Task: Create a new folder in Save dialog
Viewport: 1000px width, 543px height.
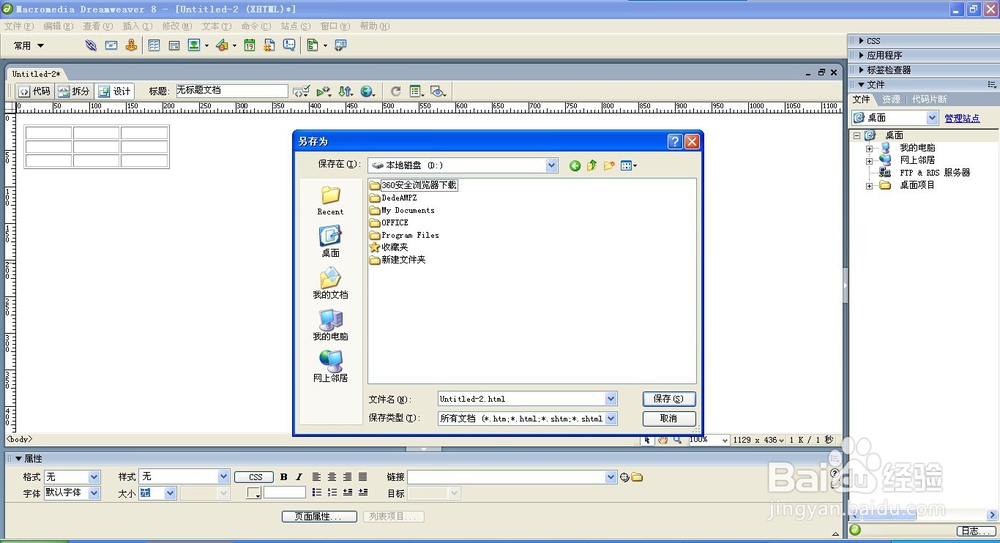Action: click(x=609, y=166)
